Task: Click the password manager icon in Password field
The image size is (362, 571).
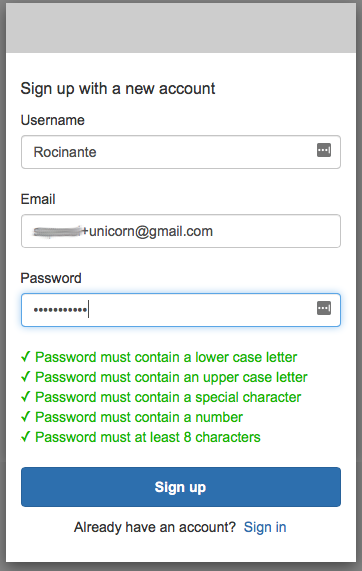Action: point(324,308)
